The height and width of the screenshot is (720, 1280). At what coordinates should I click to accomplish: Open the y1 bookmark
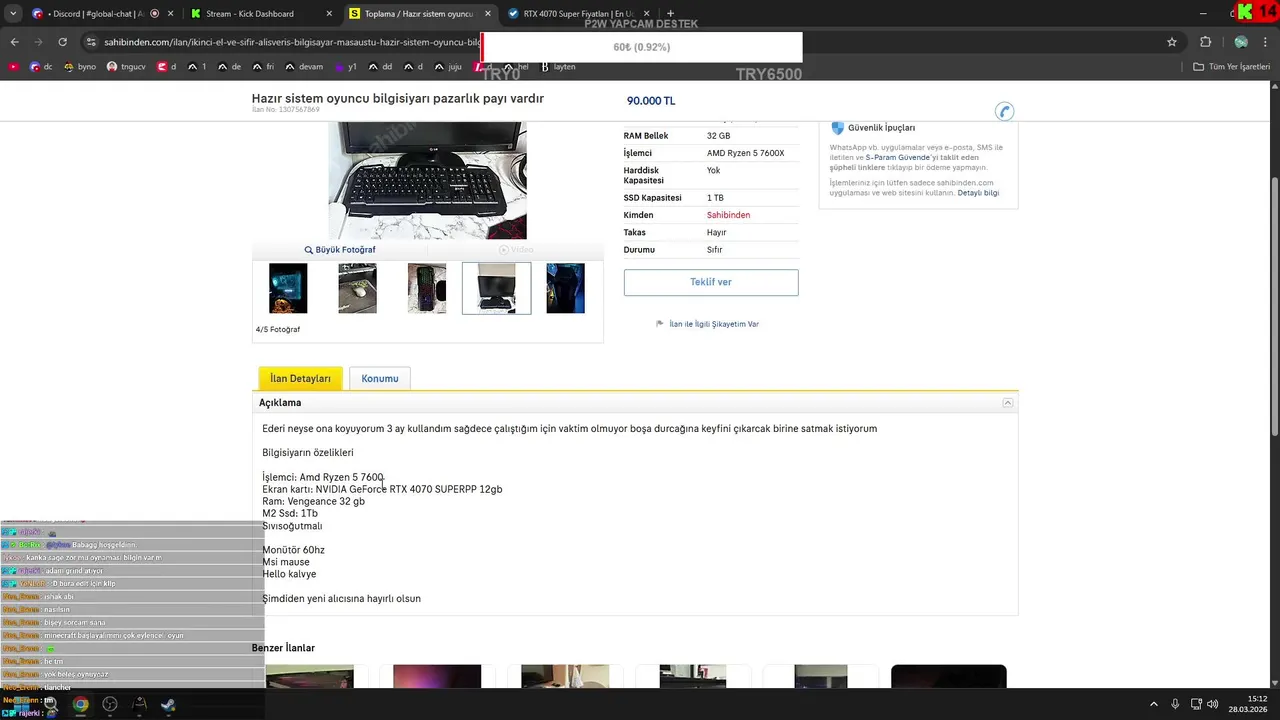[x=346, y=67]
